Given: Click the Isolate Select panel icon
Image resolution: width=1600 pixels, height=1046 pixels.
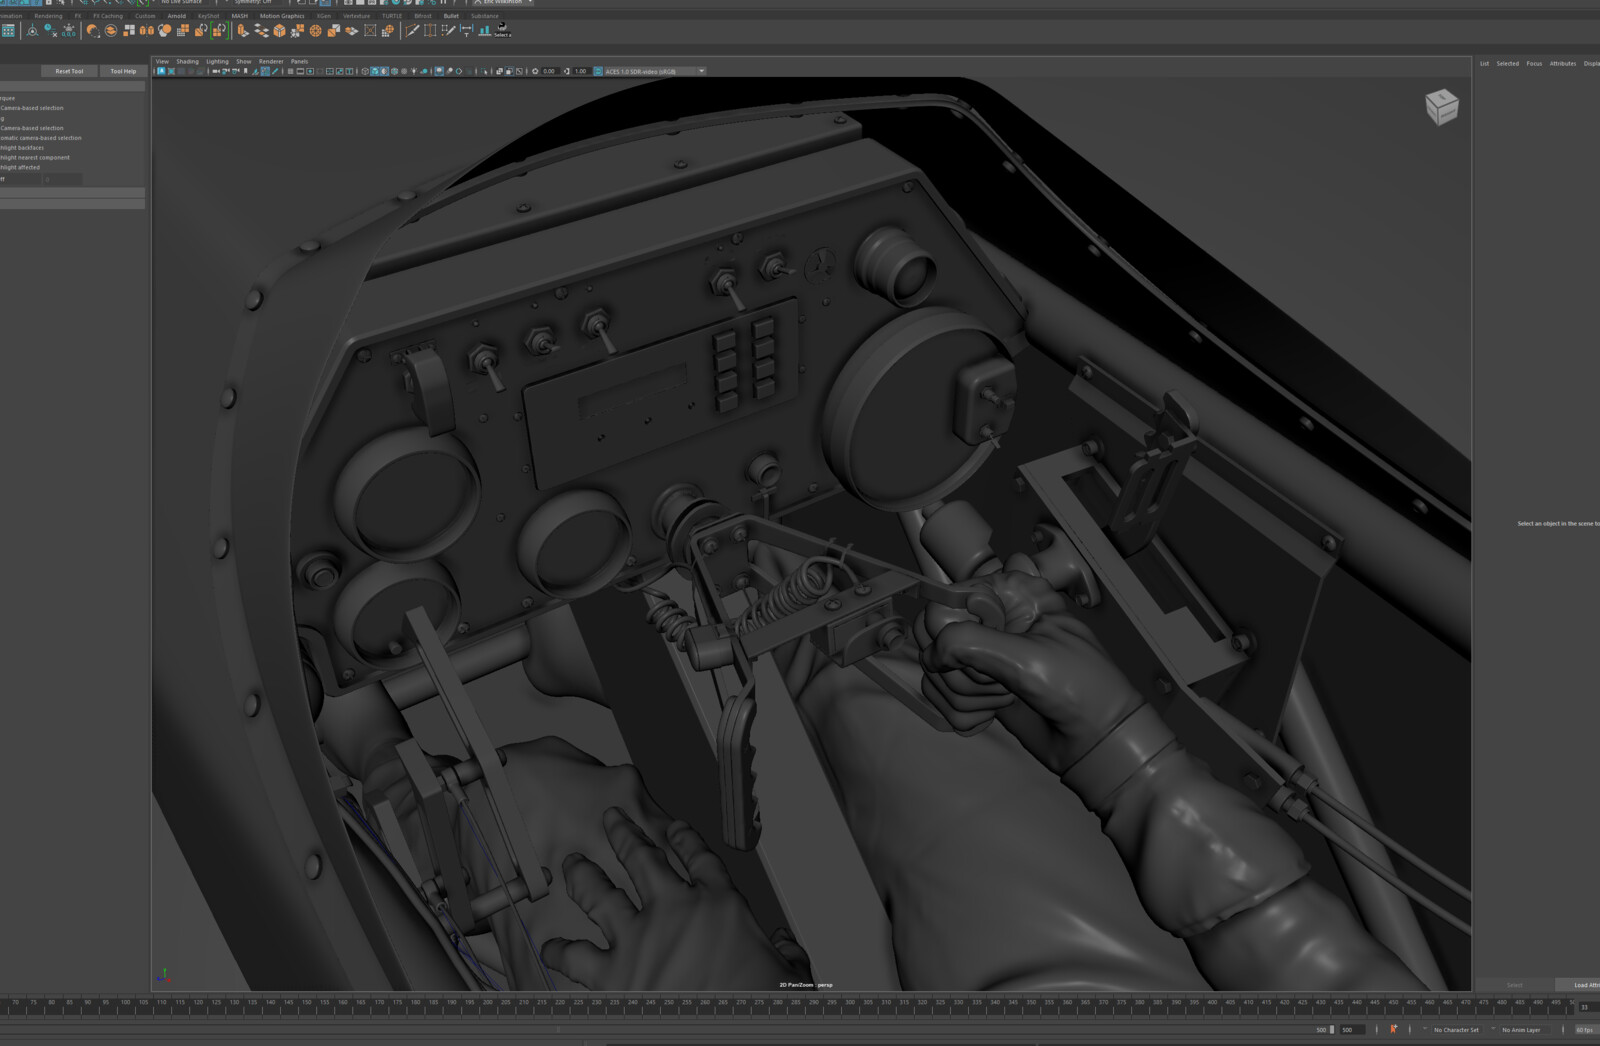Looking at the screenshot, I should tap(484, 71).
